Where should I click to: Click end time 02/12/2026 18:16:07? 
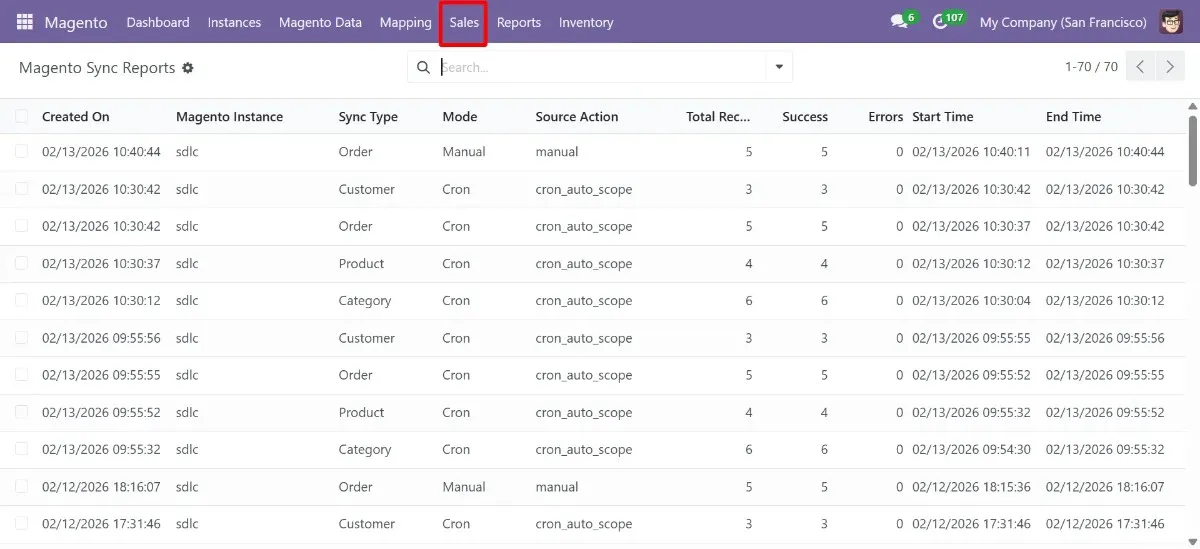(x=1105, y=487)
